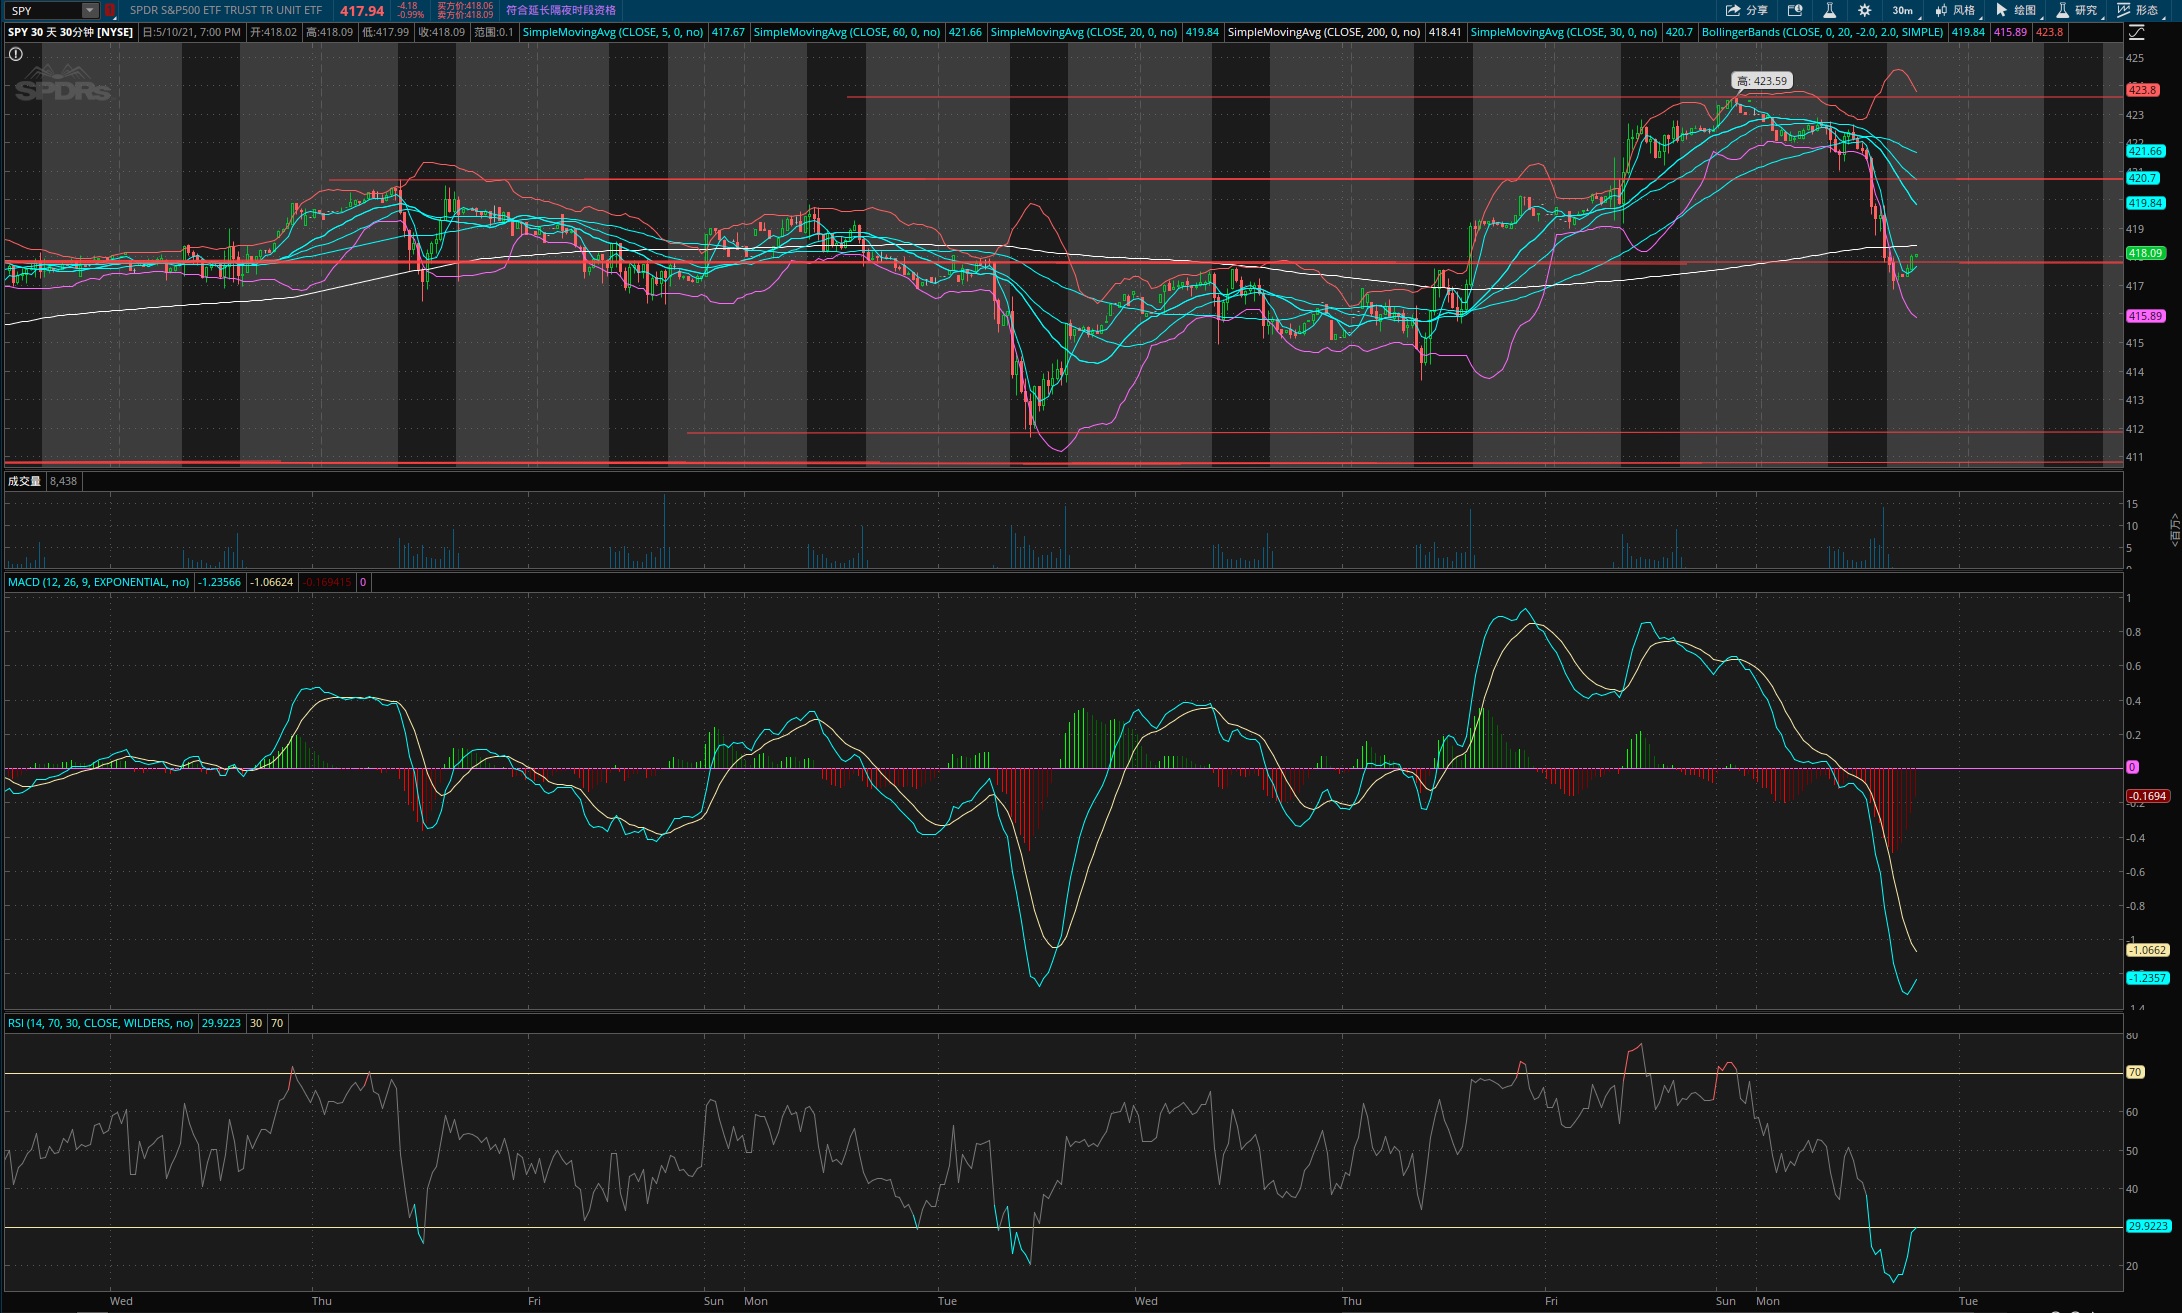Click the 415.89 magenta lower band tag
The image size is (2182, 1313).
pos(2145,316)
